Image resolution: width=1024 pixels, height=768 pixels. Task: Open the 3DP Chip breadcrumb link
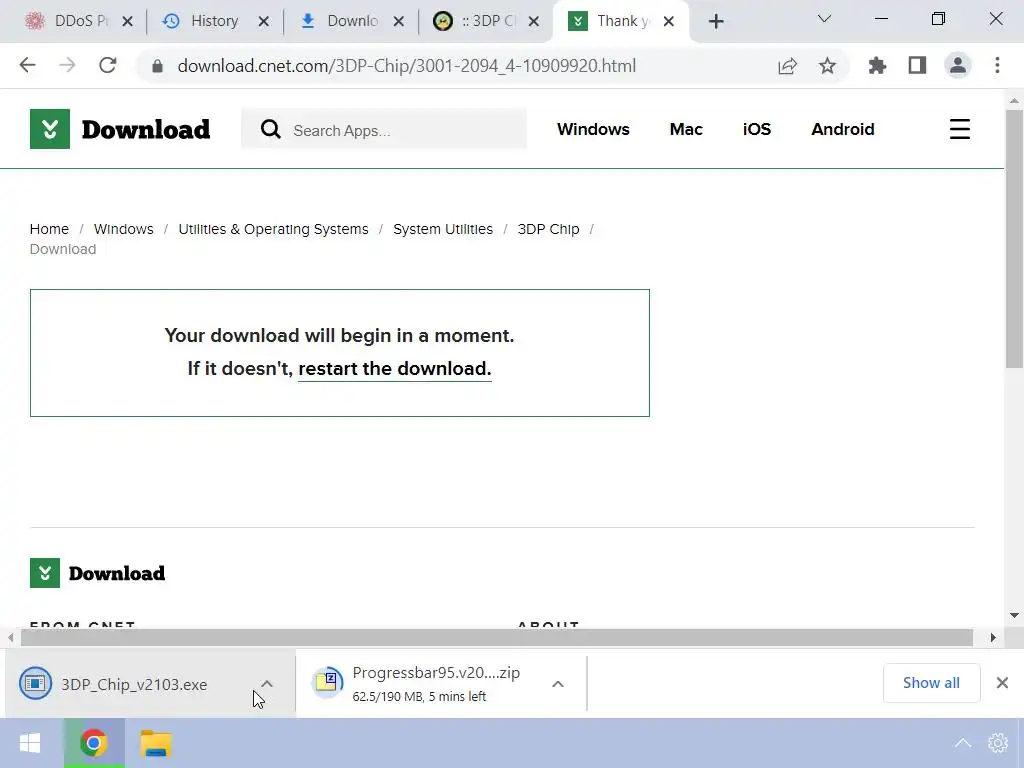[549, 229]
